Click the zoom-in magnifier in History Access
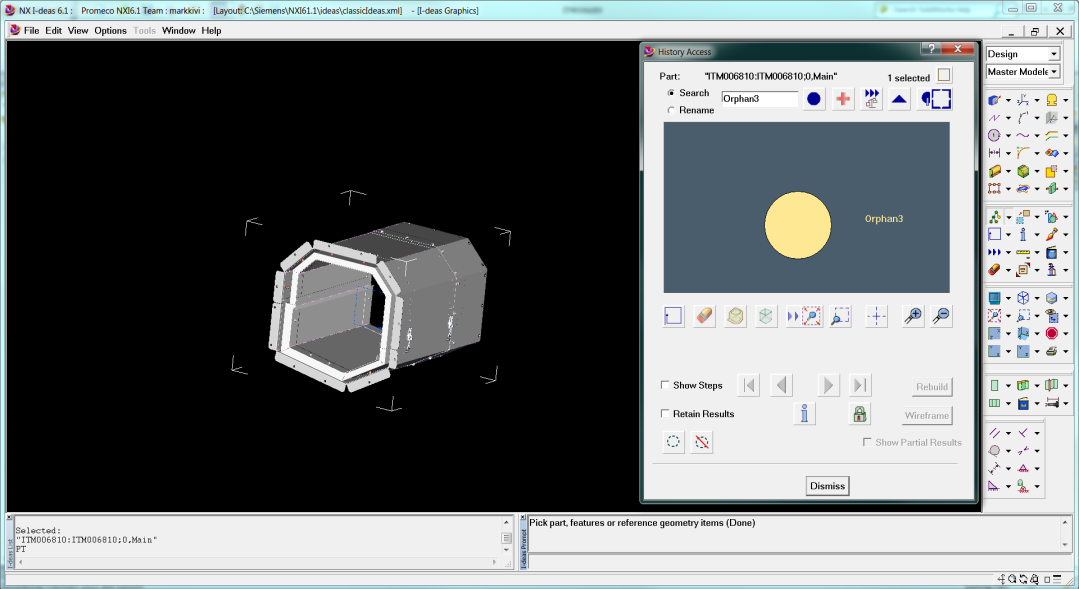 point(912,316)
